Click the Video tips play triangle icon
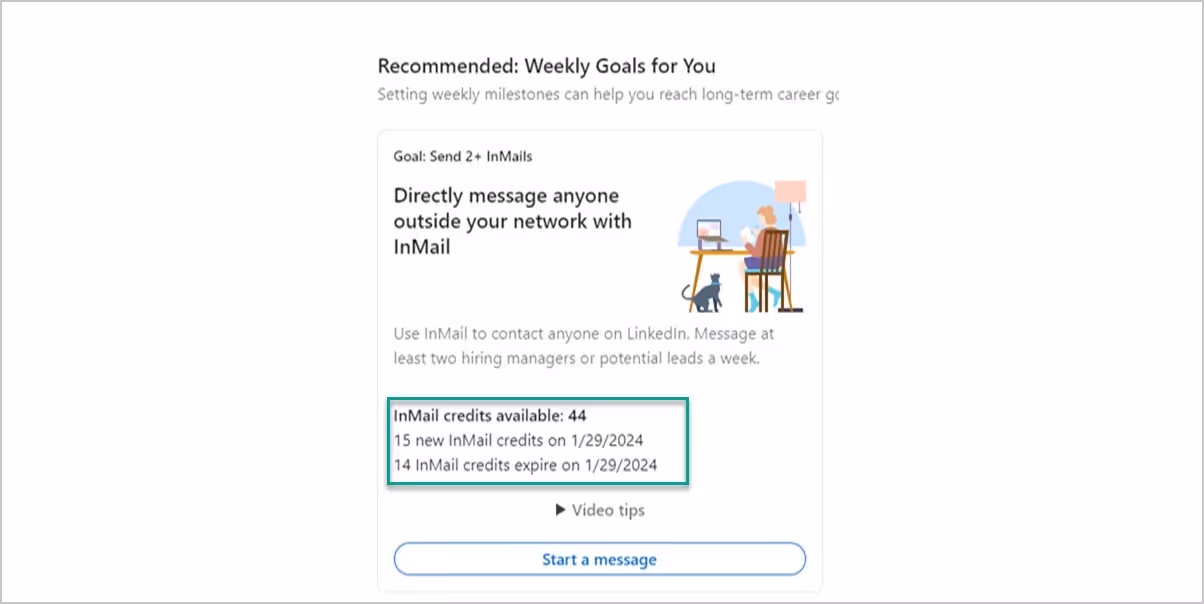This screenshot has height=604, width=1204. pyautogui.click(x=562, y=510)
